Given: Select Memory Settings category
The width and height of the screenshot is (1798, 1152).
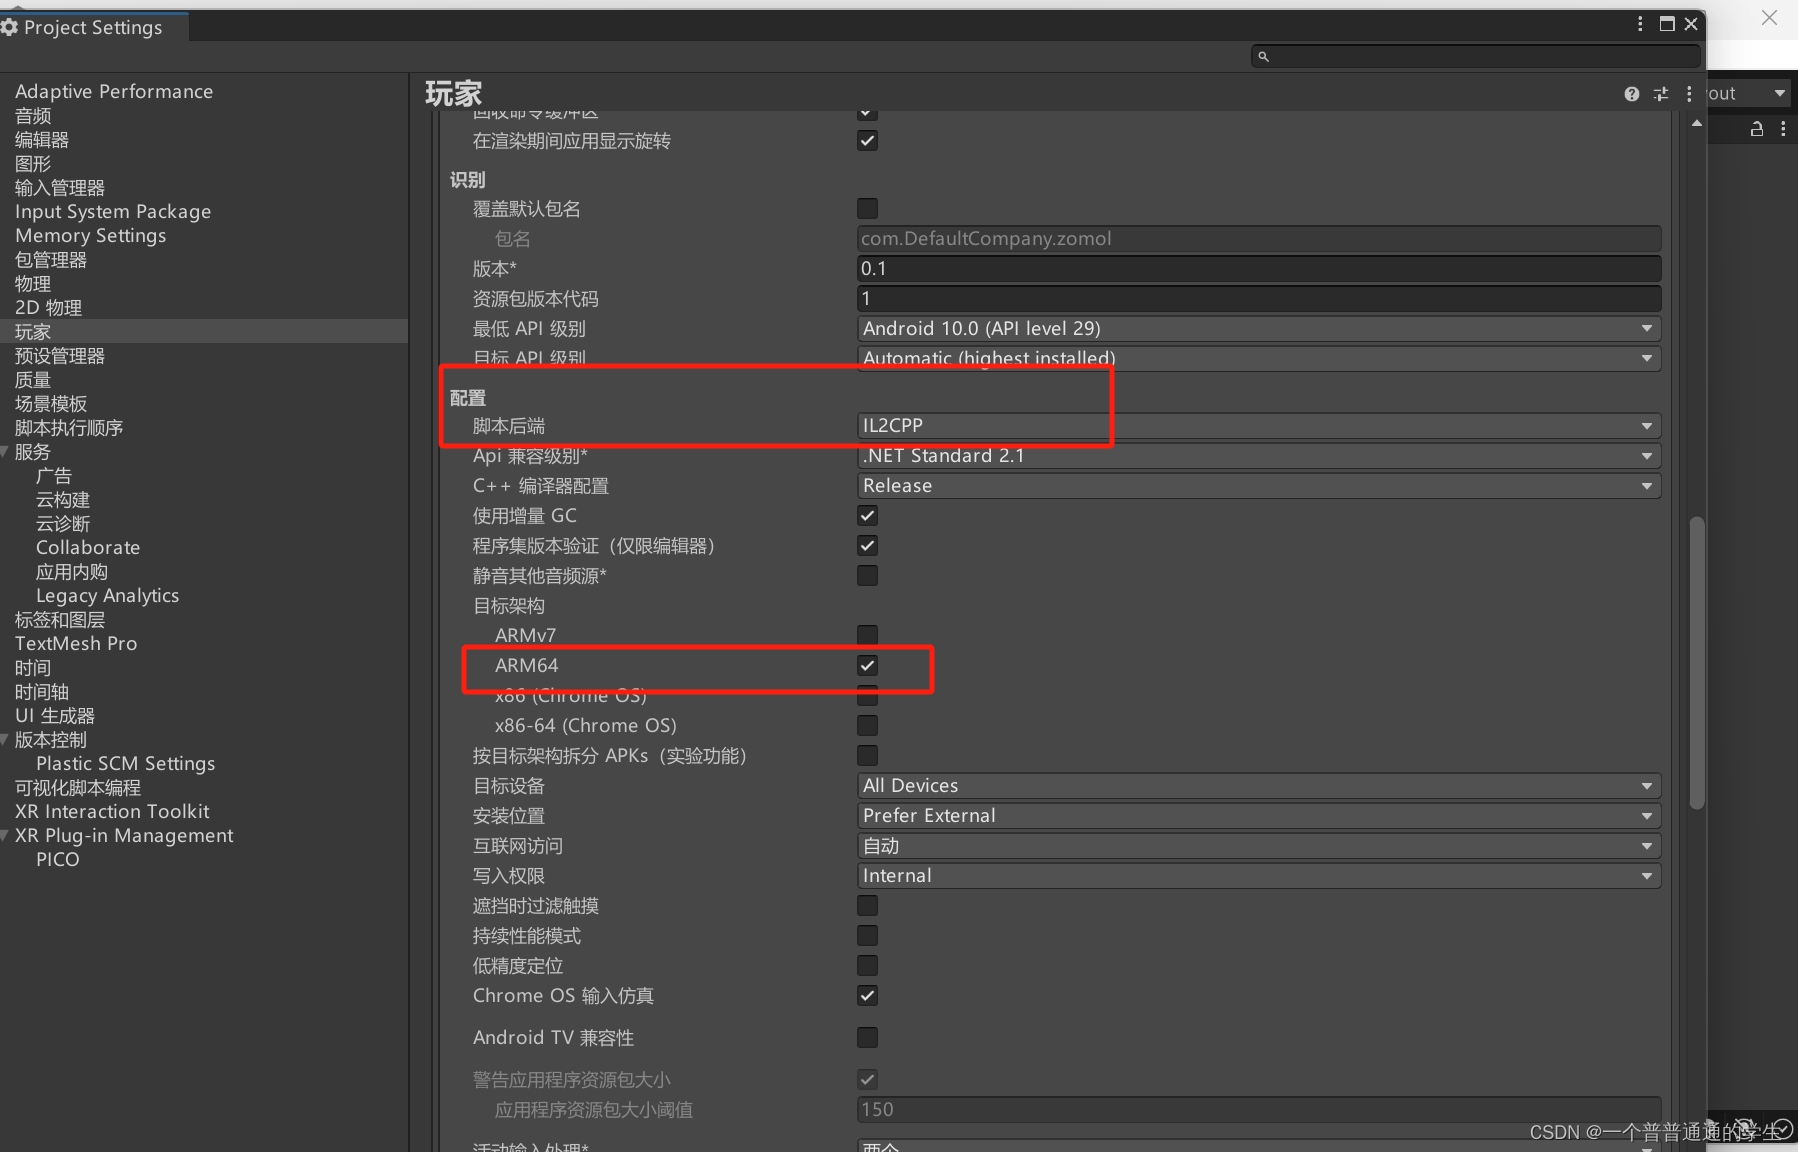Looking at the screenshot, I should coord(90,236).
